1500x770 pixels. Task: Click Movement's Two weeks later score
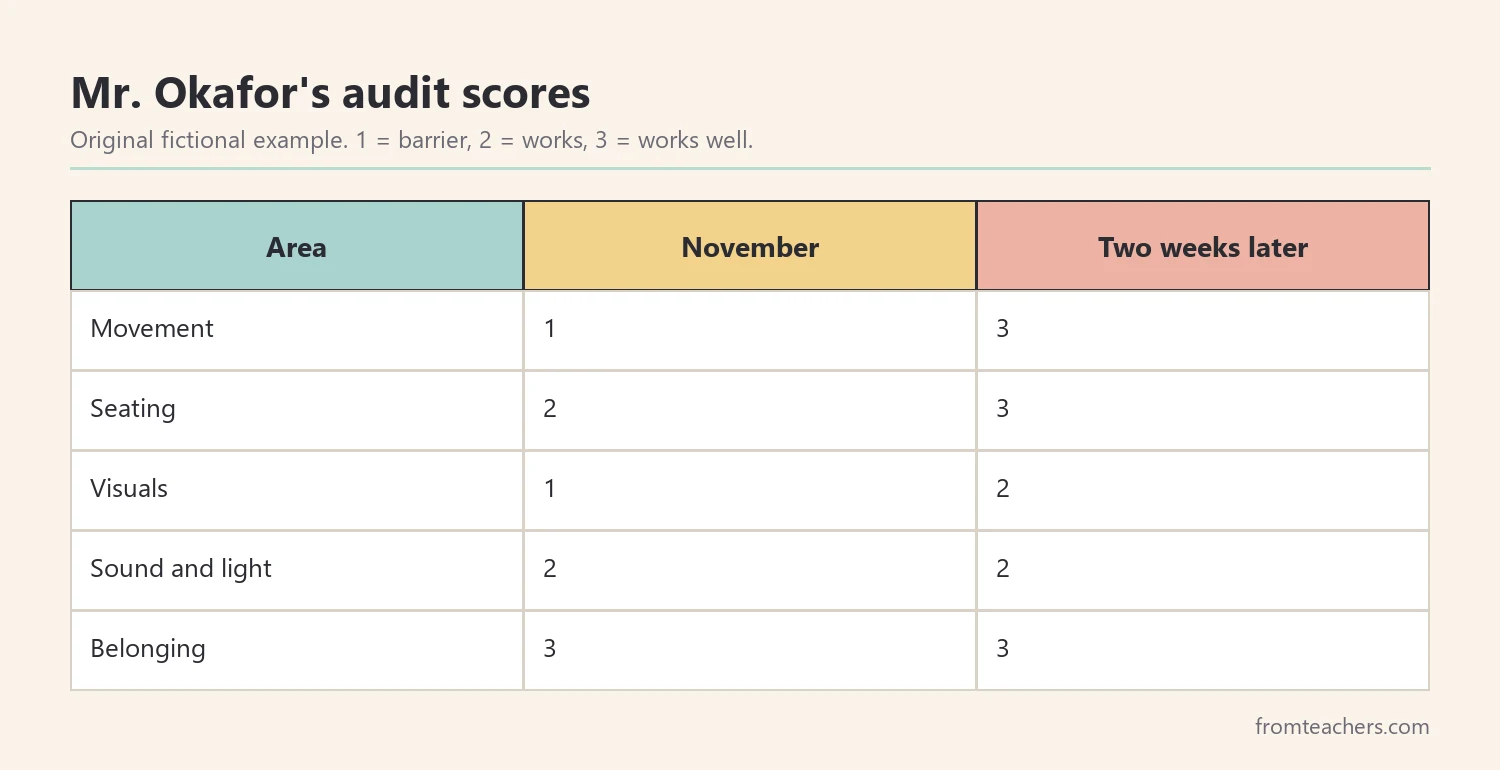(x=1203, y=330)
